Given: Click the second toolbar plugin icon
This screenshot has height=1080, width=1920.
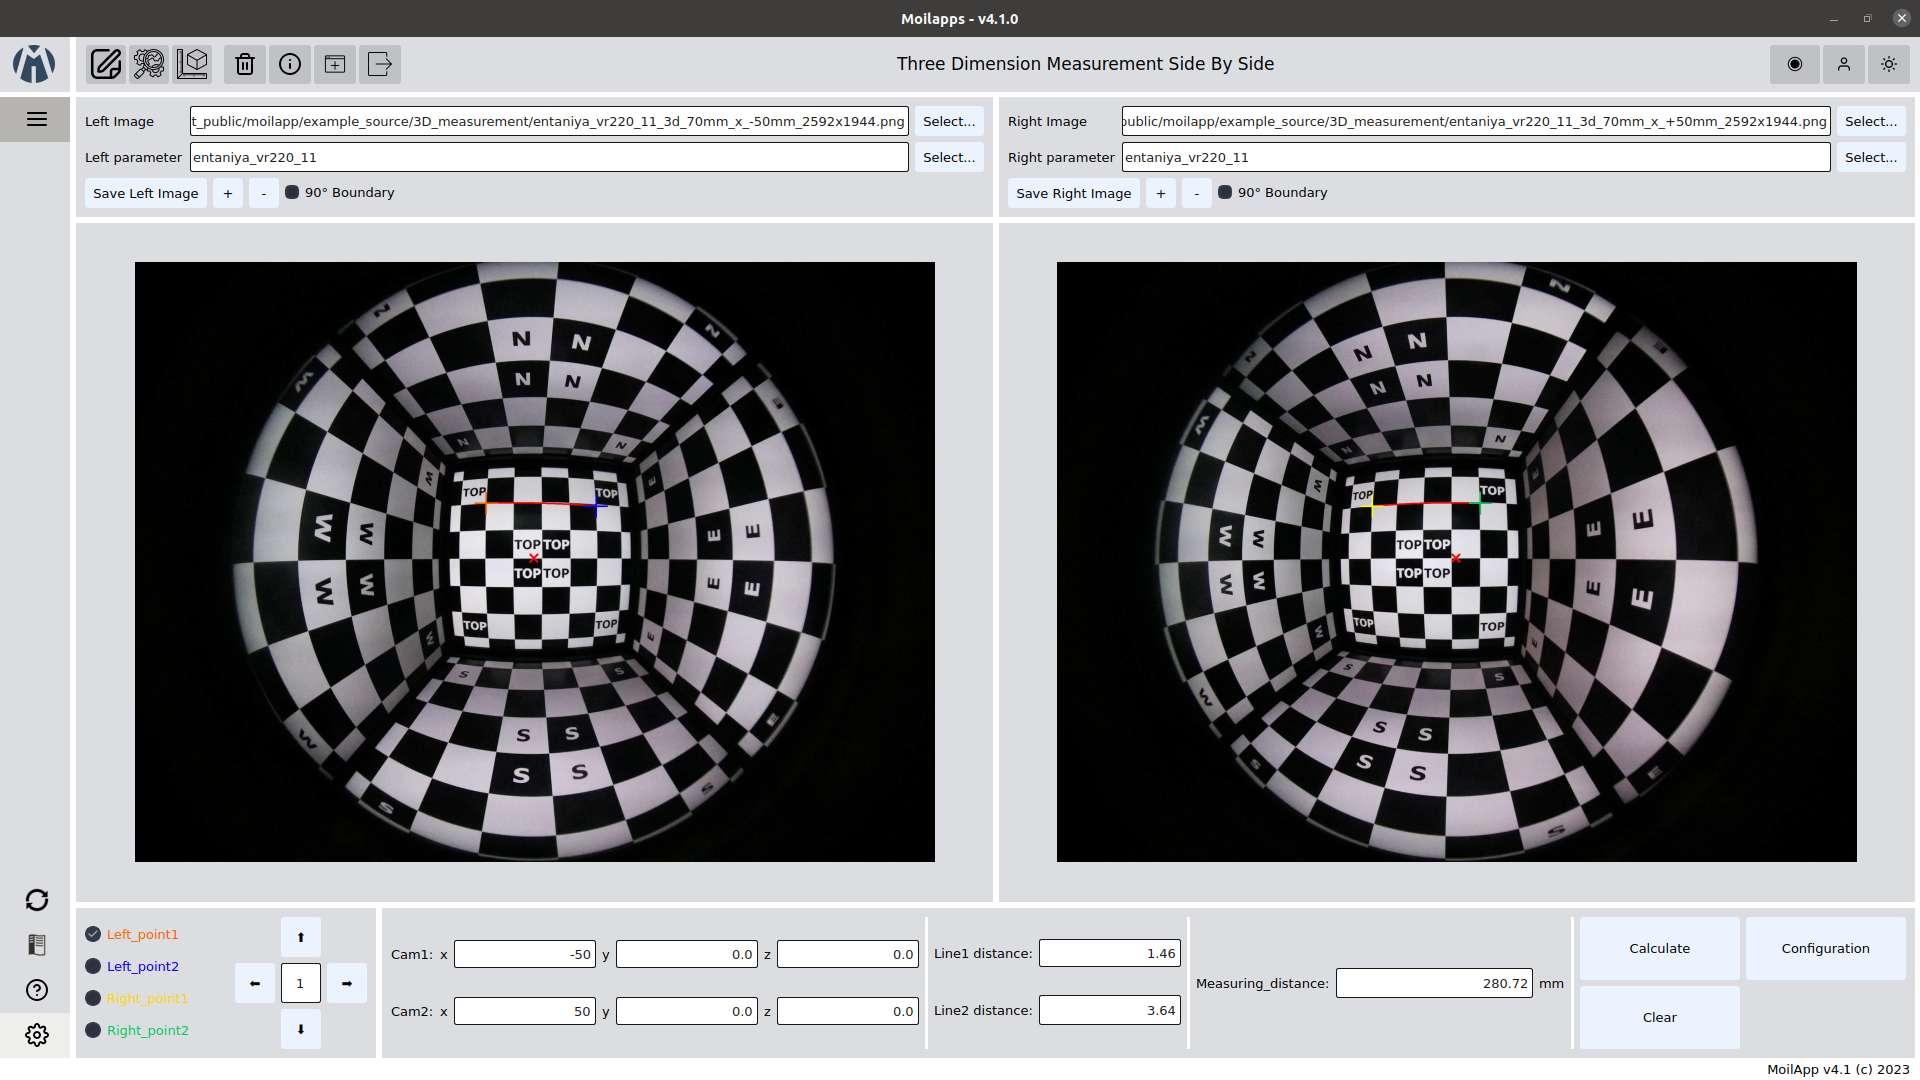Looking at the screenshot, I should 149,64.
